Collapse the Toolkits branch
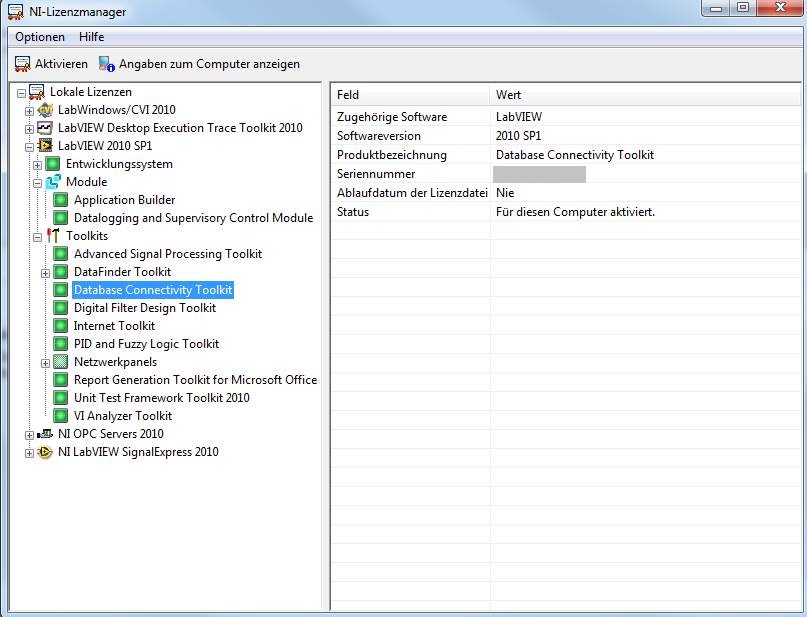Image resolution: width=807 pixels, height=617 pixels. click(38, 237)
